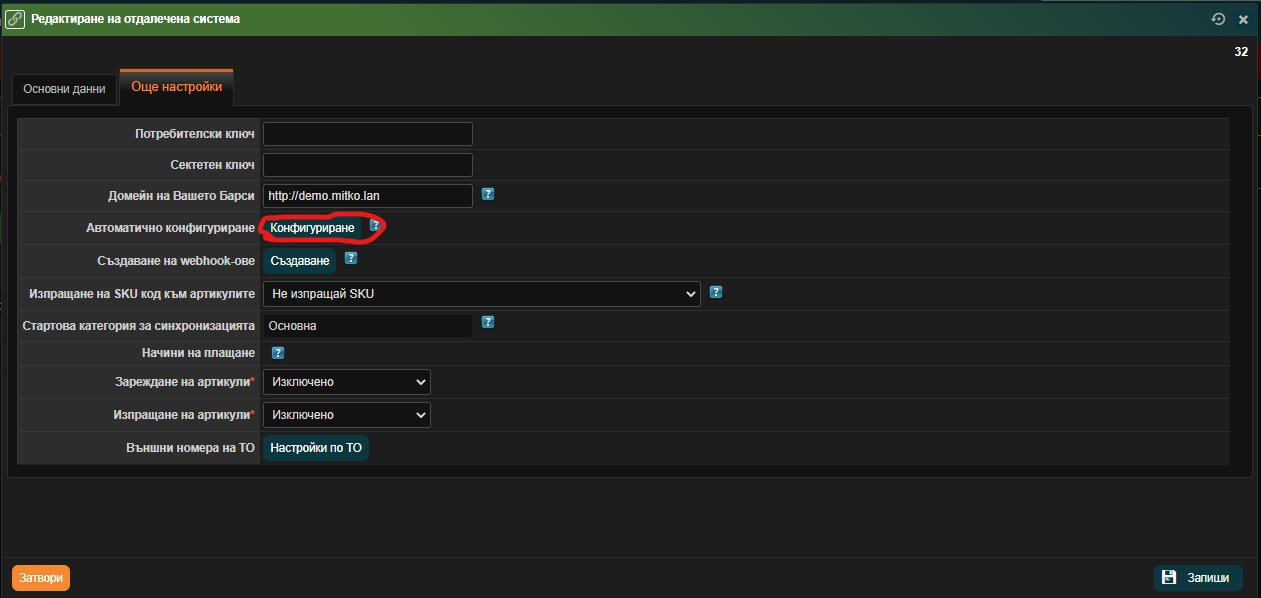
Task: Open help for Начини на плащане
Action: 278,353
